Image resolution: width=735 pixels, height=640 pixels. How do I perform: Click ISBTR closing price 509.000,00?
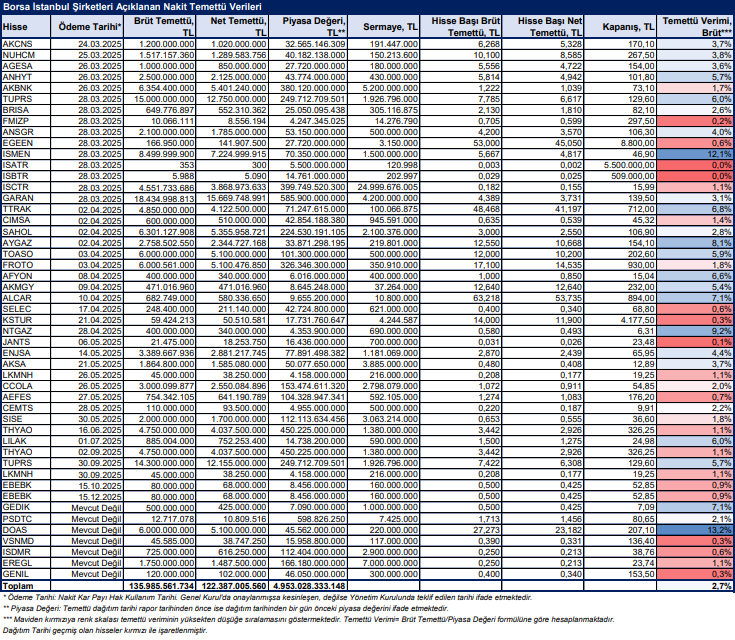click(620, 176)
